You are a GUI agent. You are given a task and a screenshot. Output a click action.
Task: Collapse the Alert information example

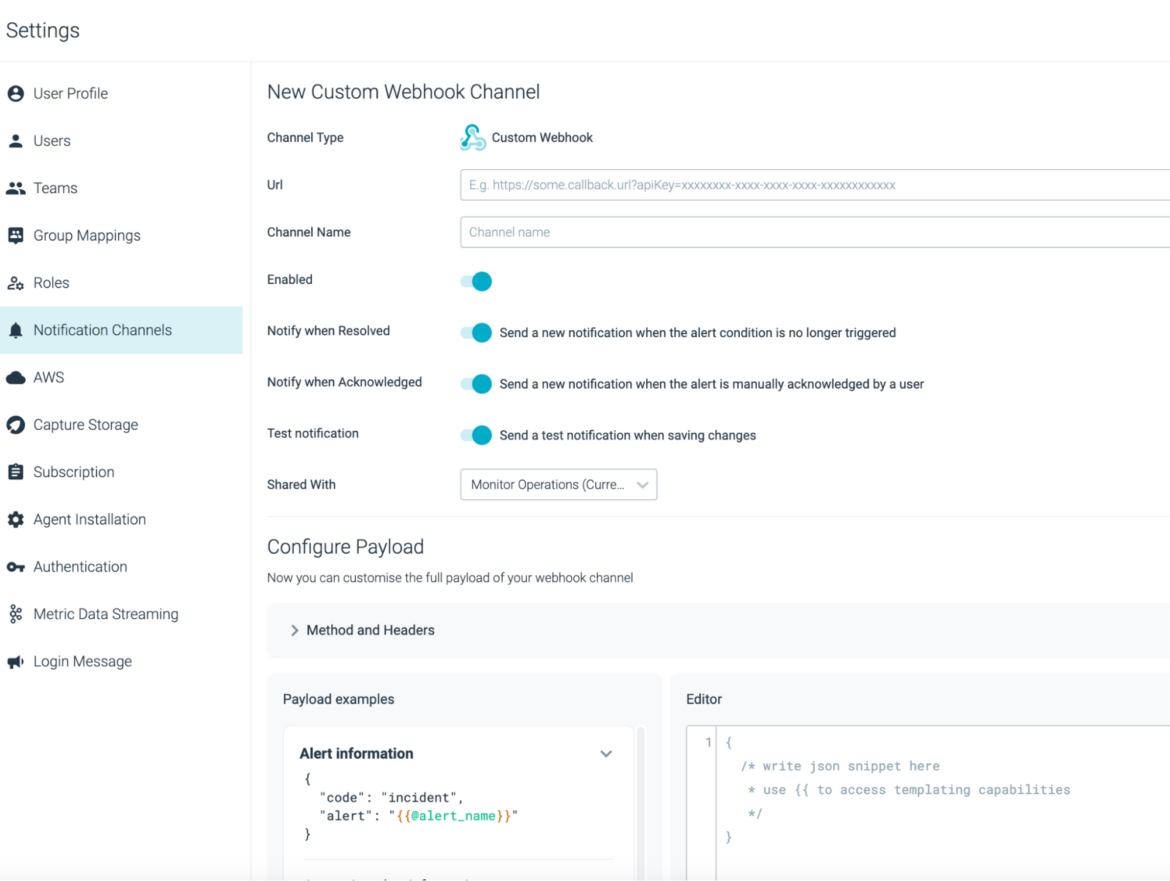(x=606, y=753)
